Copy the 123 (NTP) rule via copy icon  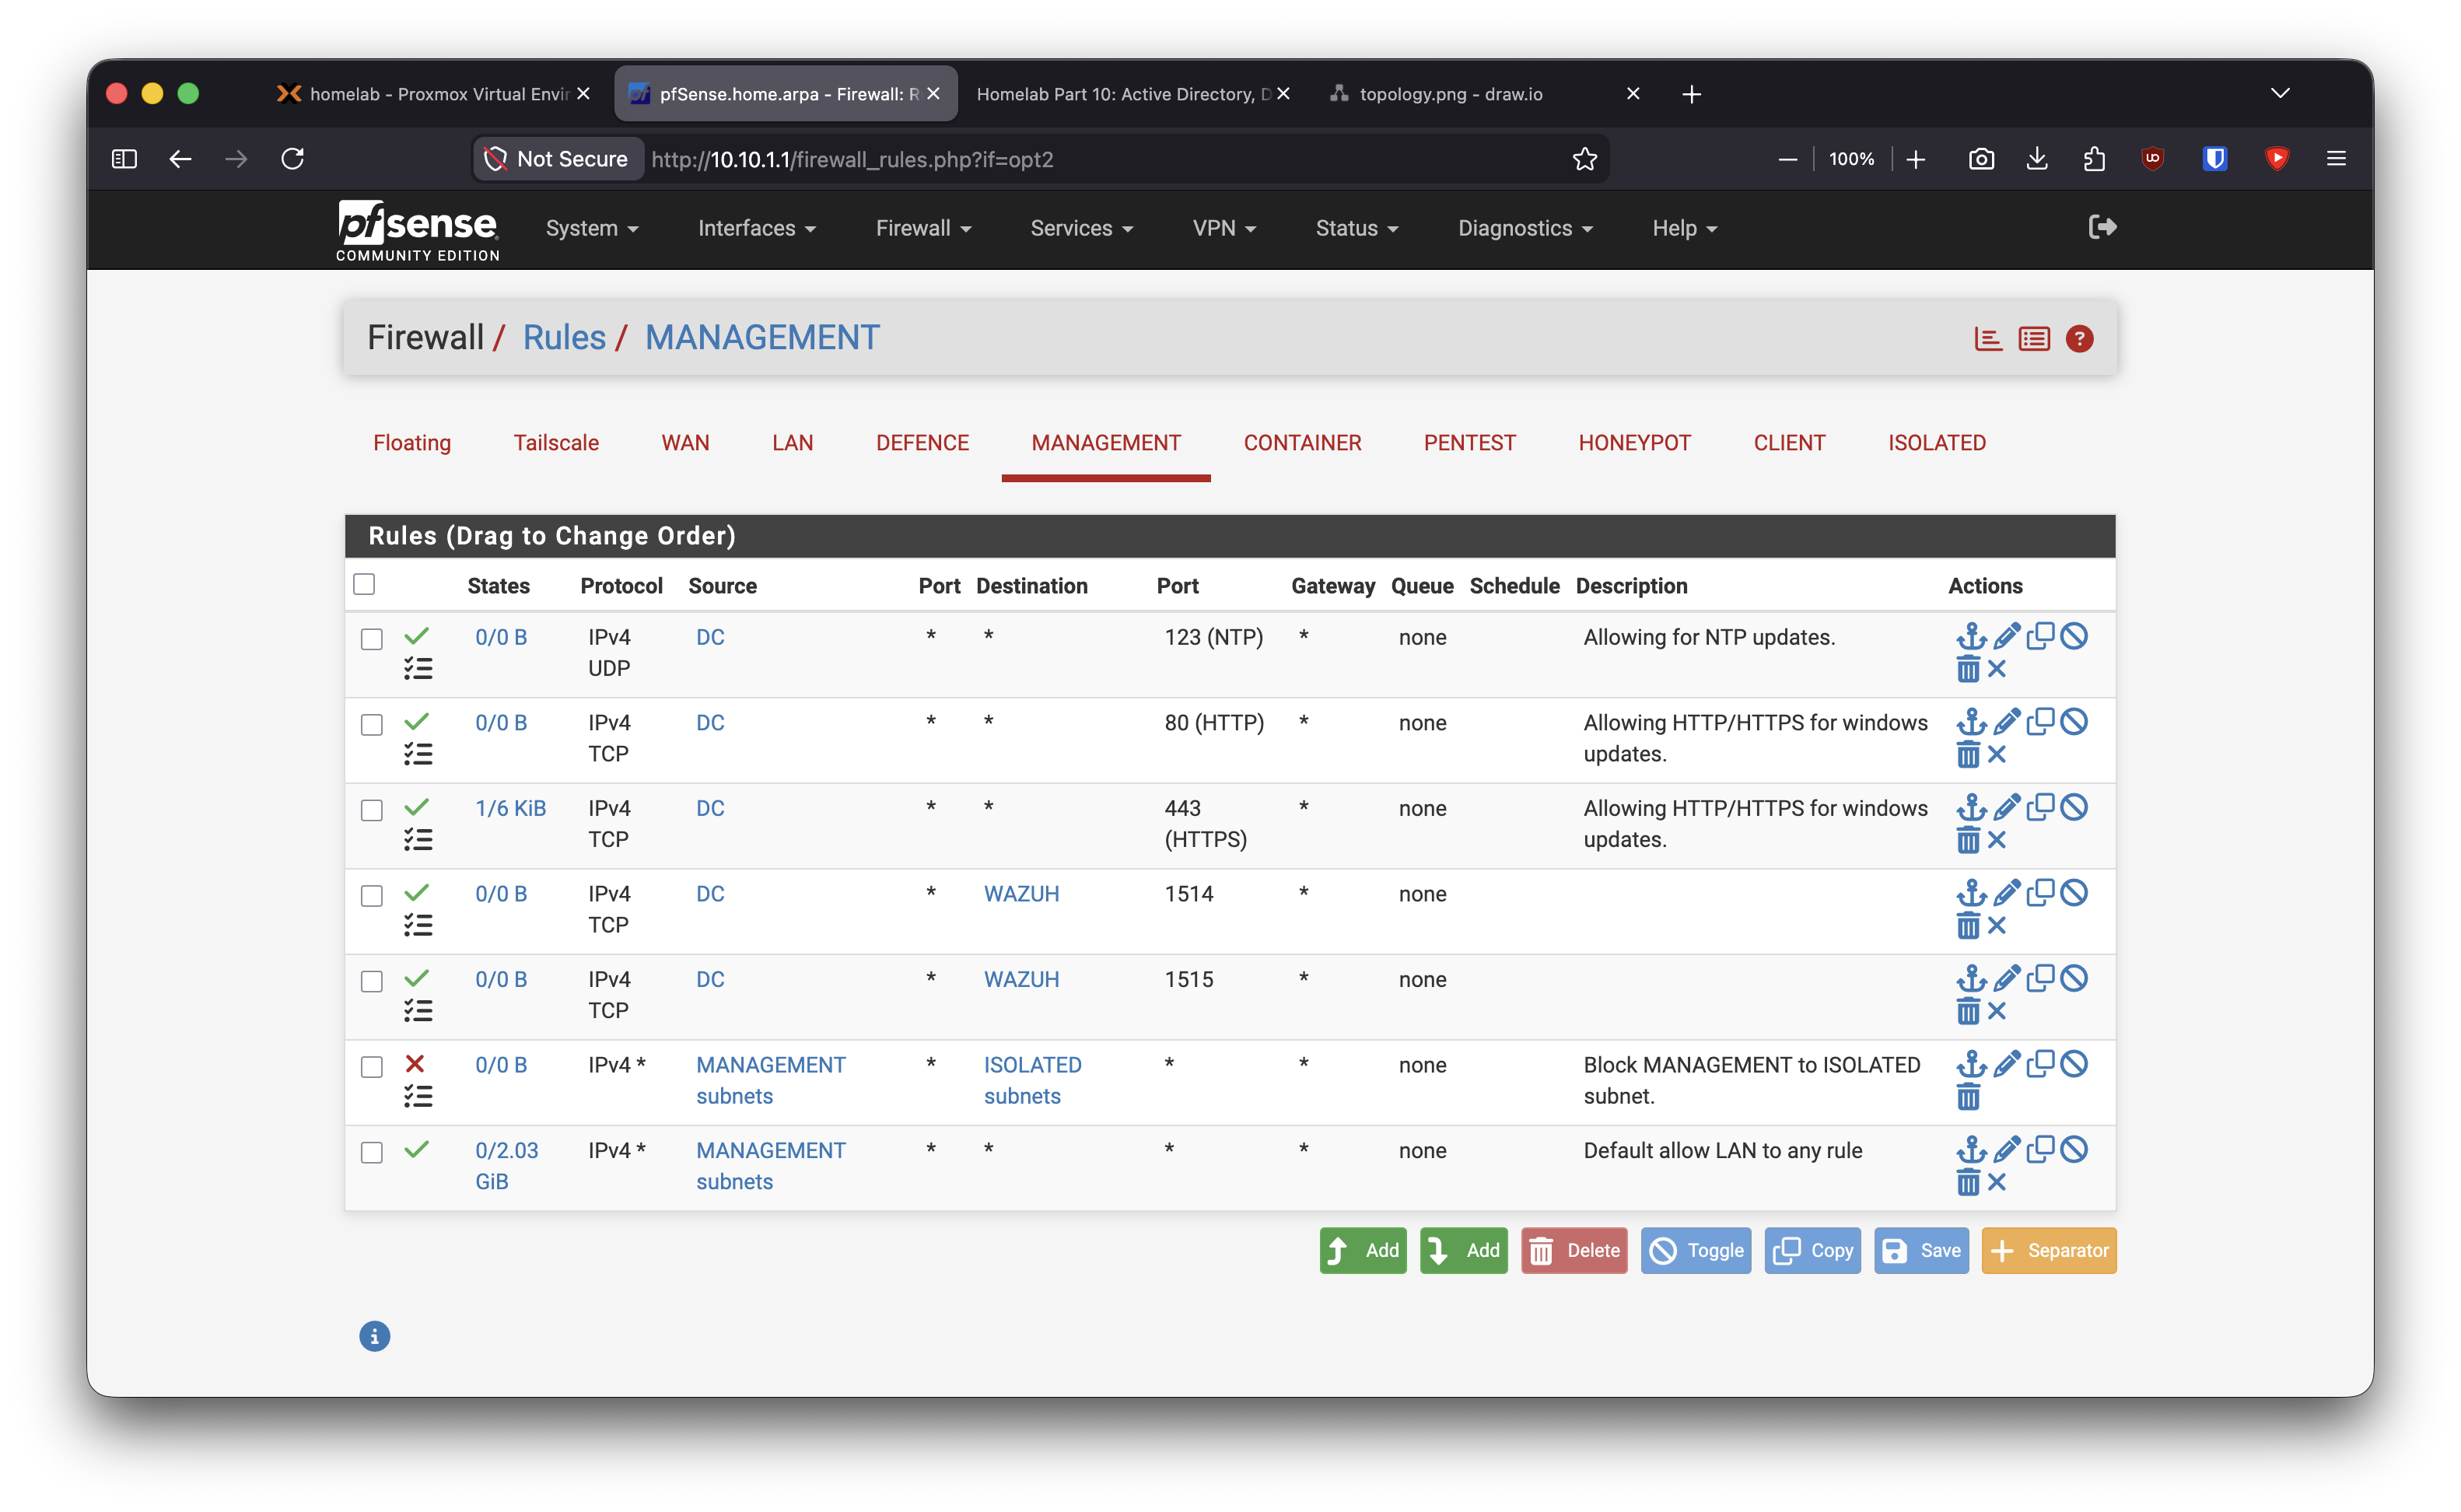click(x=2040, y=636)
